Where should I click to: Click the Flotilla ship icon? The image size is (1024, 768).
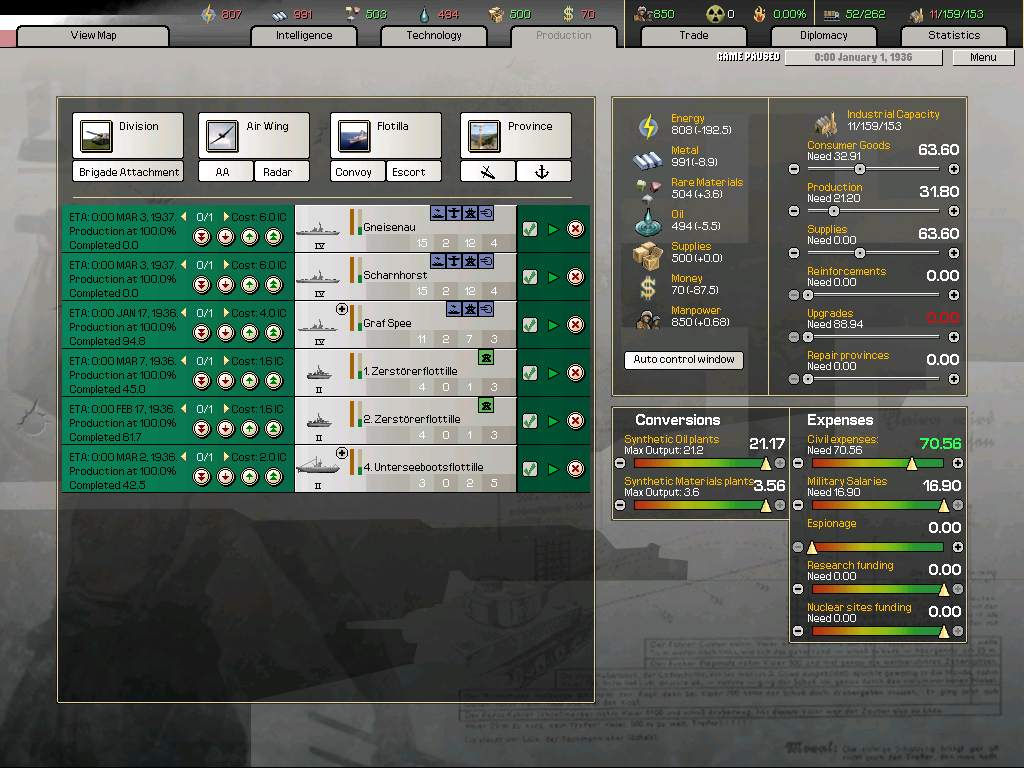(x=354, y=136)
